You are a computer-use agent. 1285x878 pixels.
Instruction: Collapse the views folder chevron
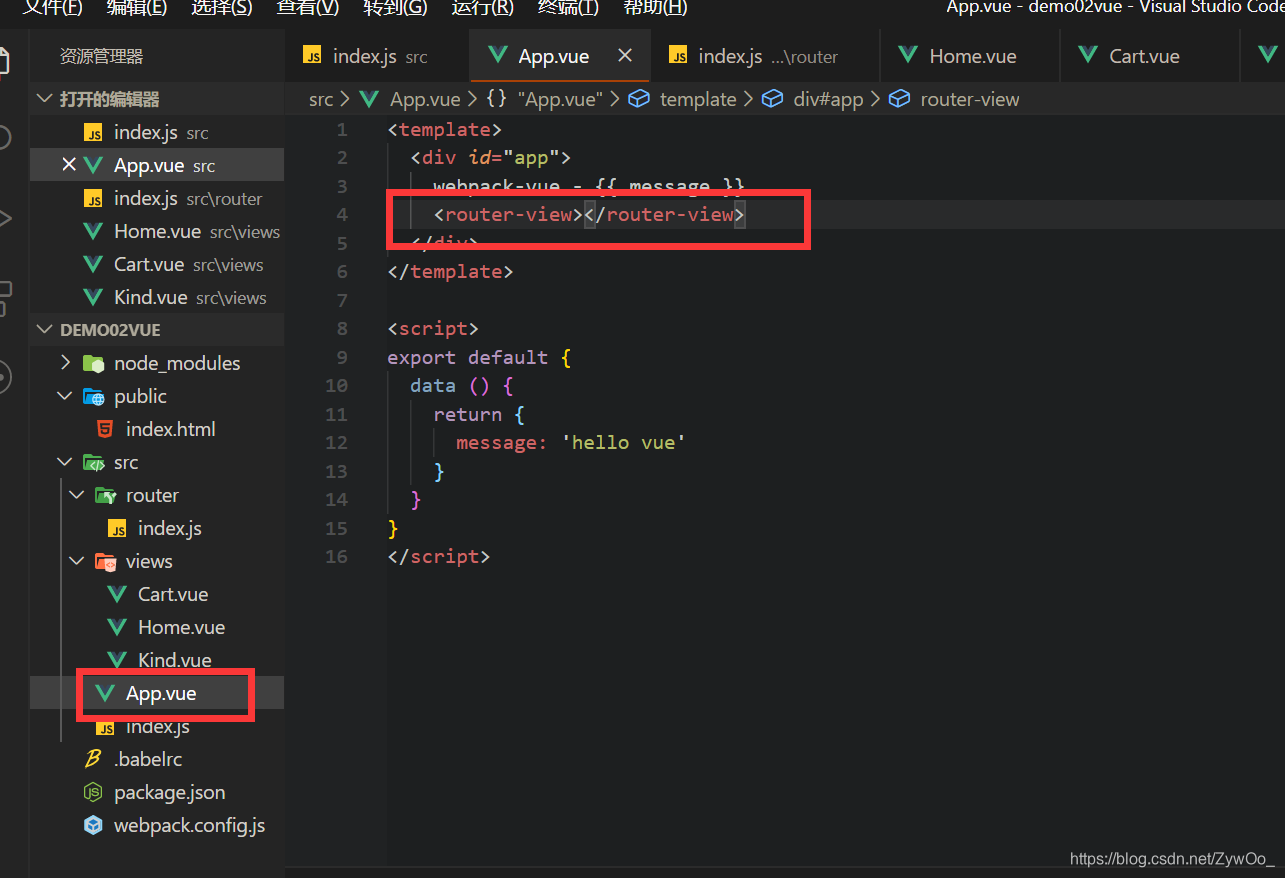[x=77, y=561]
